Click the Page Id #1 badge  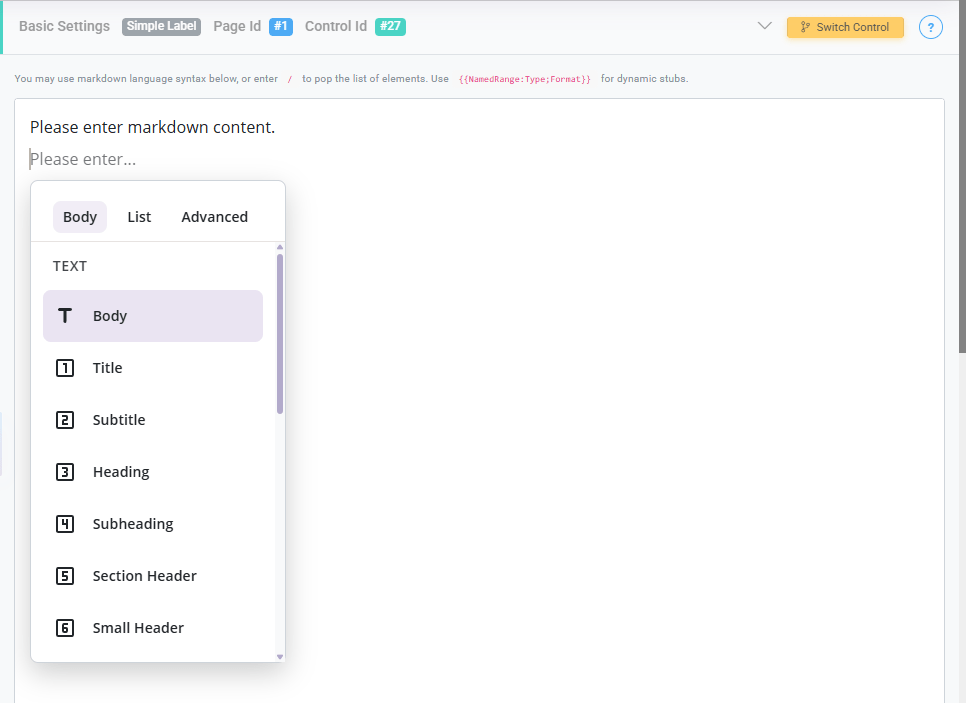281,27
